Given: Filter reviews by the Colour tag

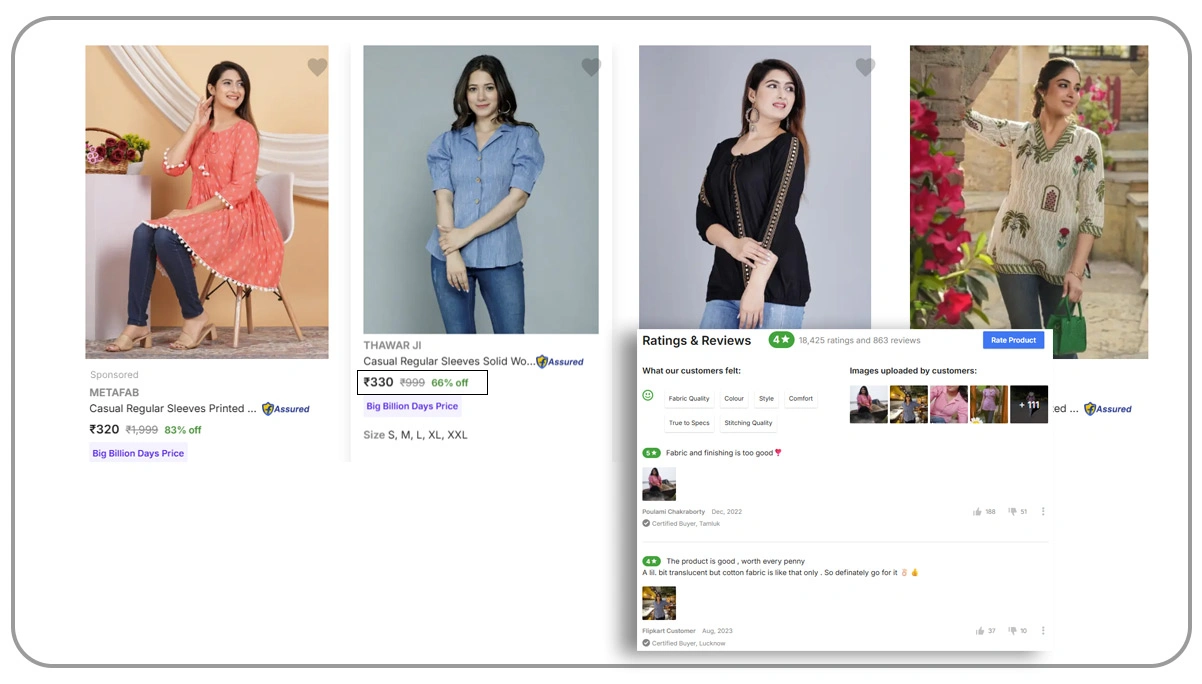Looking at the screenshot, I should (734, 399).
